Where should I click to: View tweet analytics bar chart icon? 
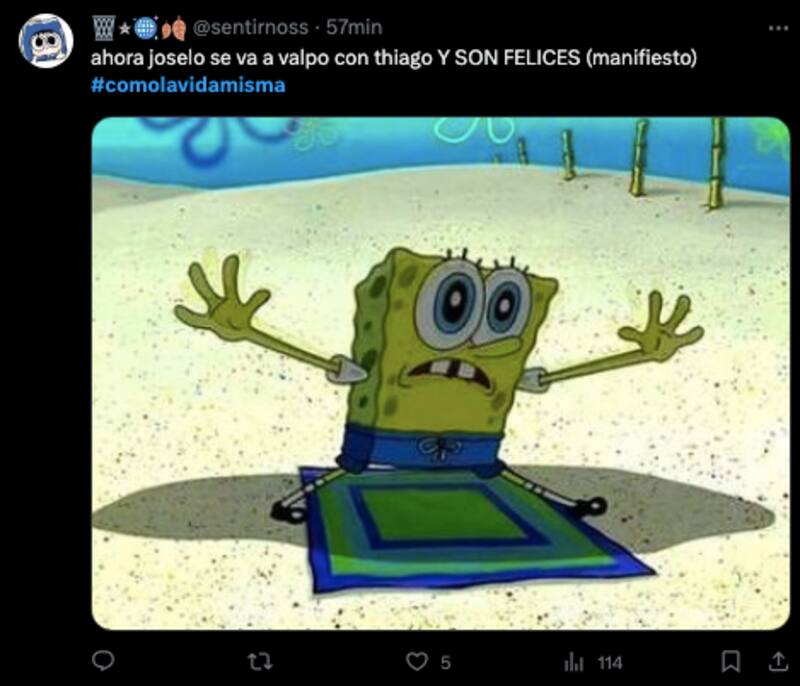[x=574, y=663]
